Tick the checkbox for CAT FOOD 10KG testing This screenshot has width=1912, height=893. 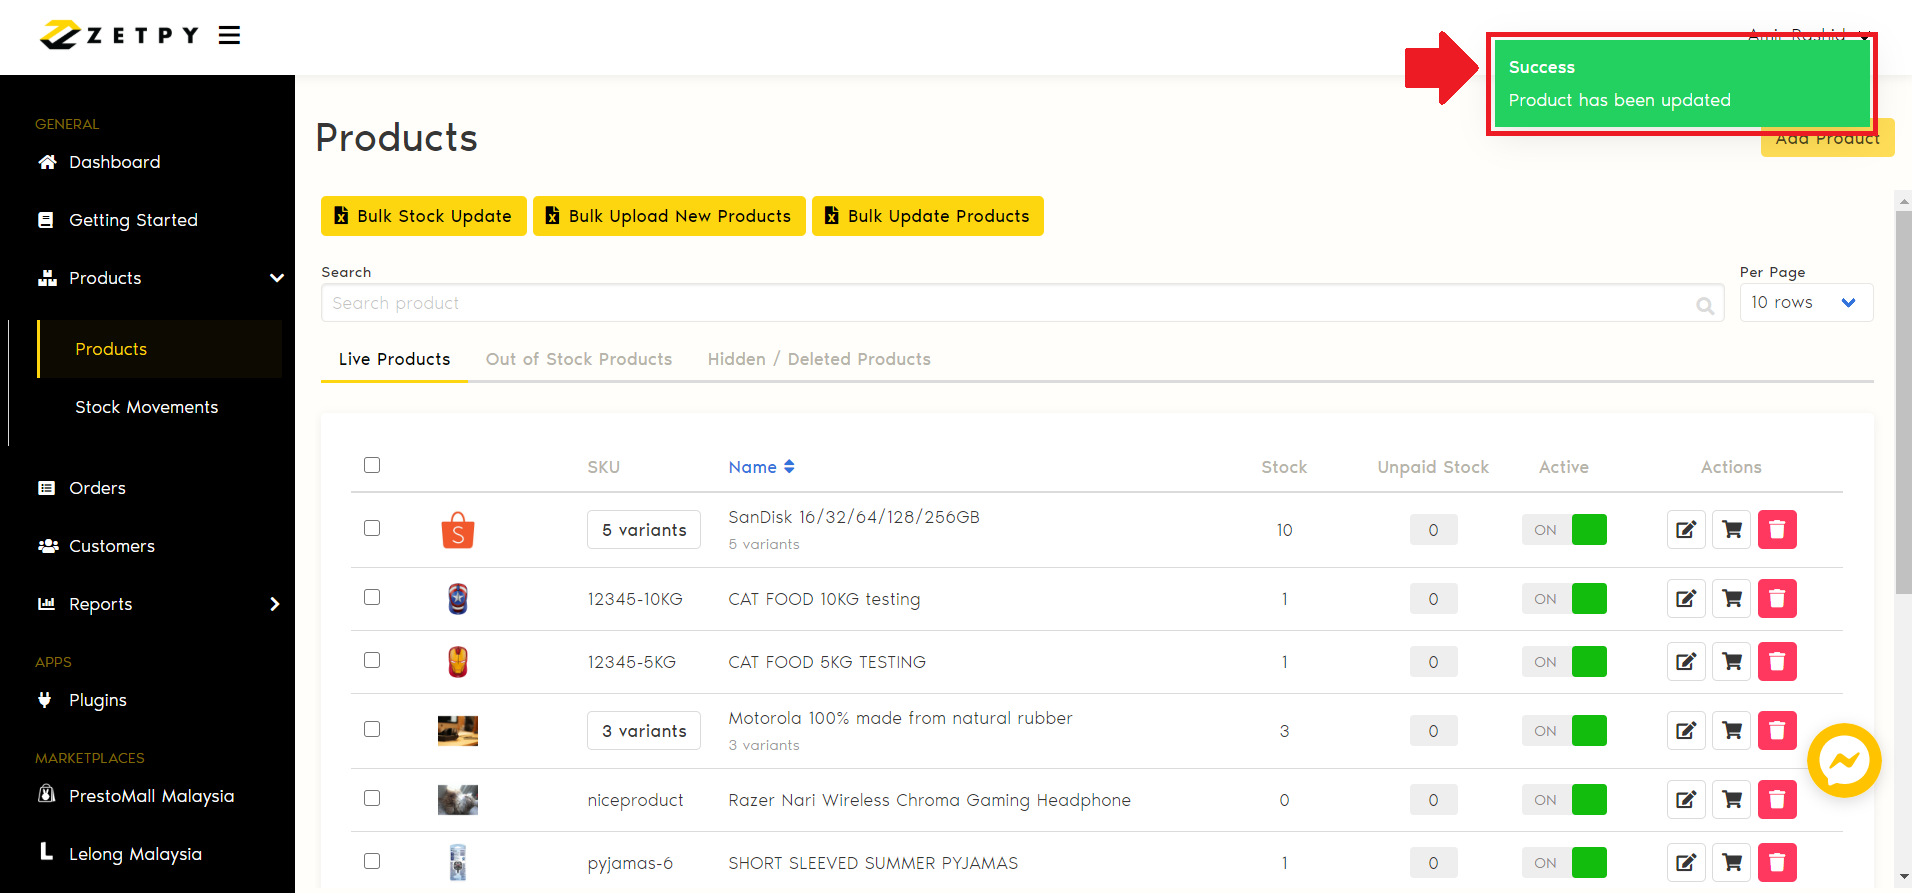[x=372, y=597]
